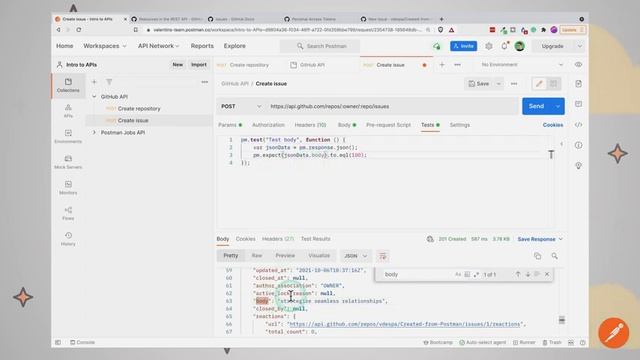
Task: Open the Save Response dropdown
Action: (540, 239)
